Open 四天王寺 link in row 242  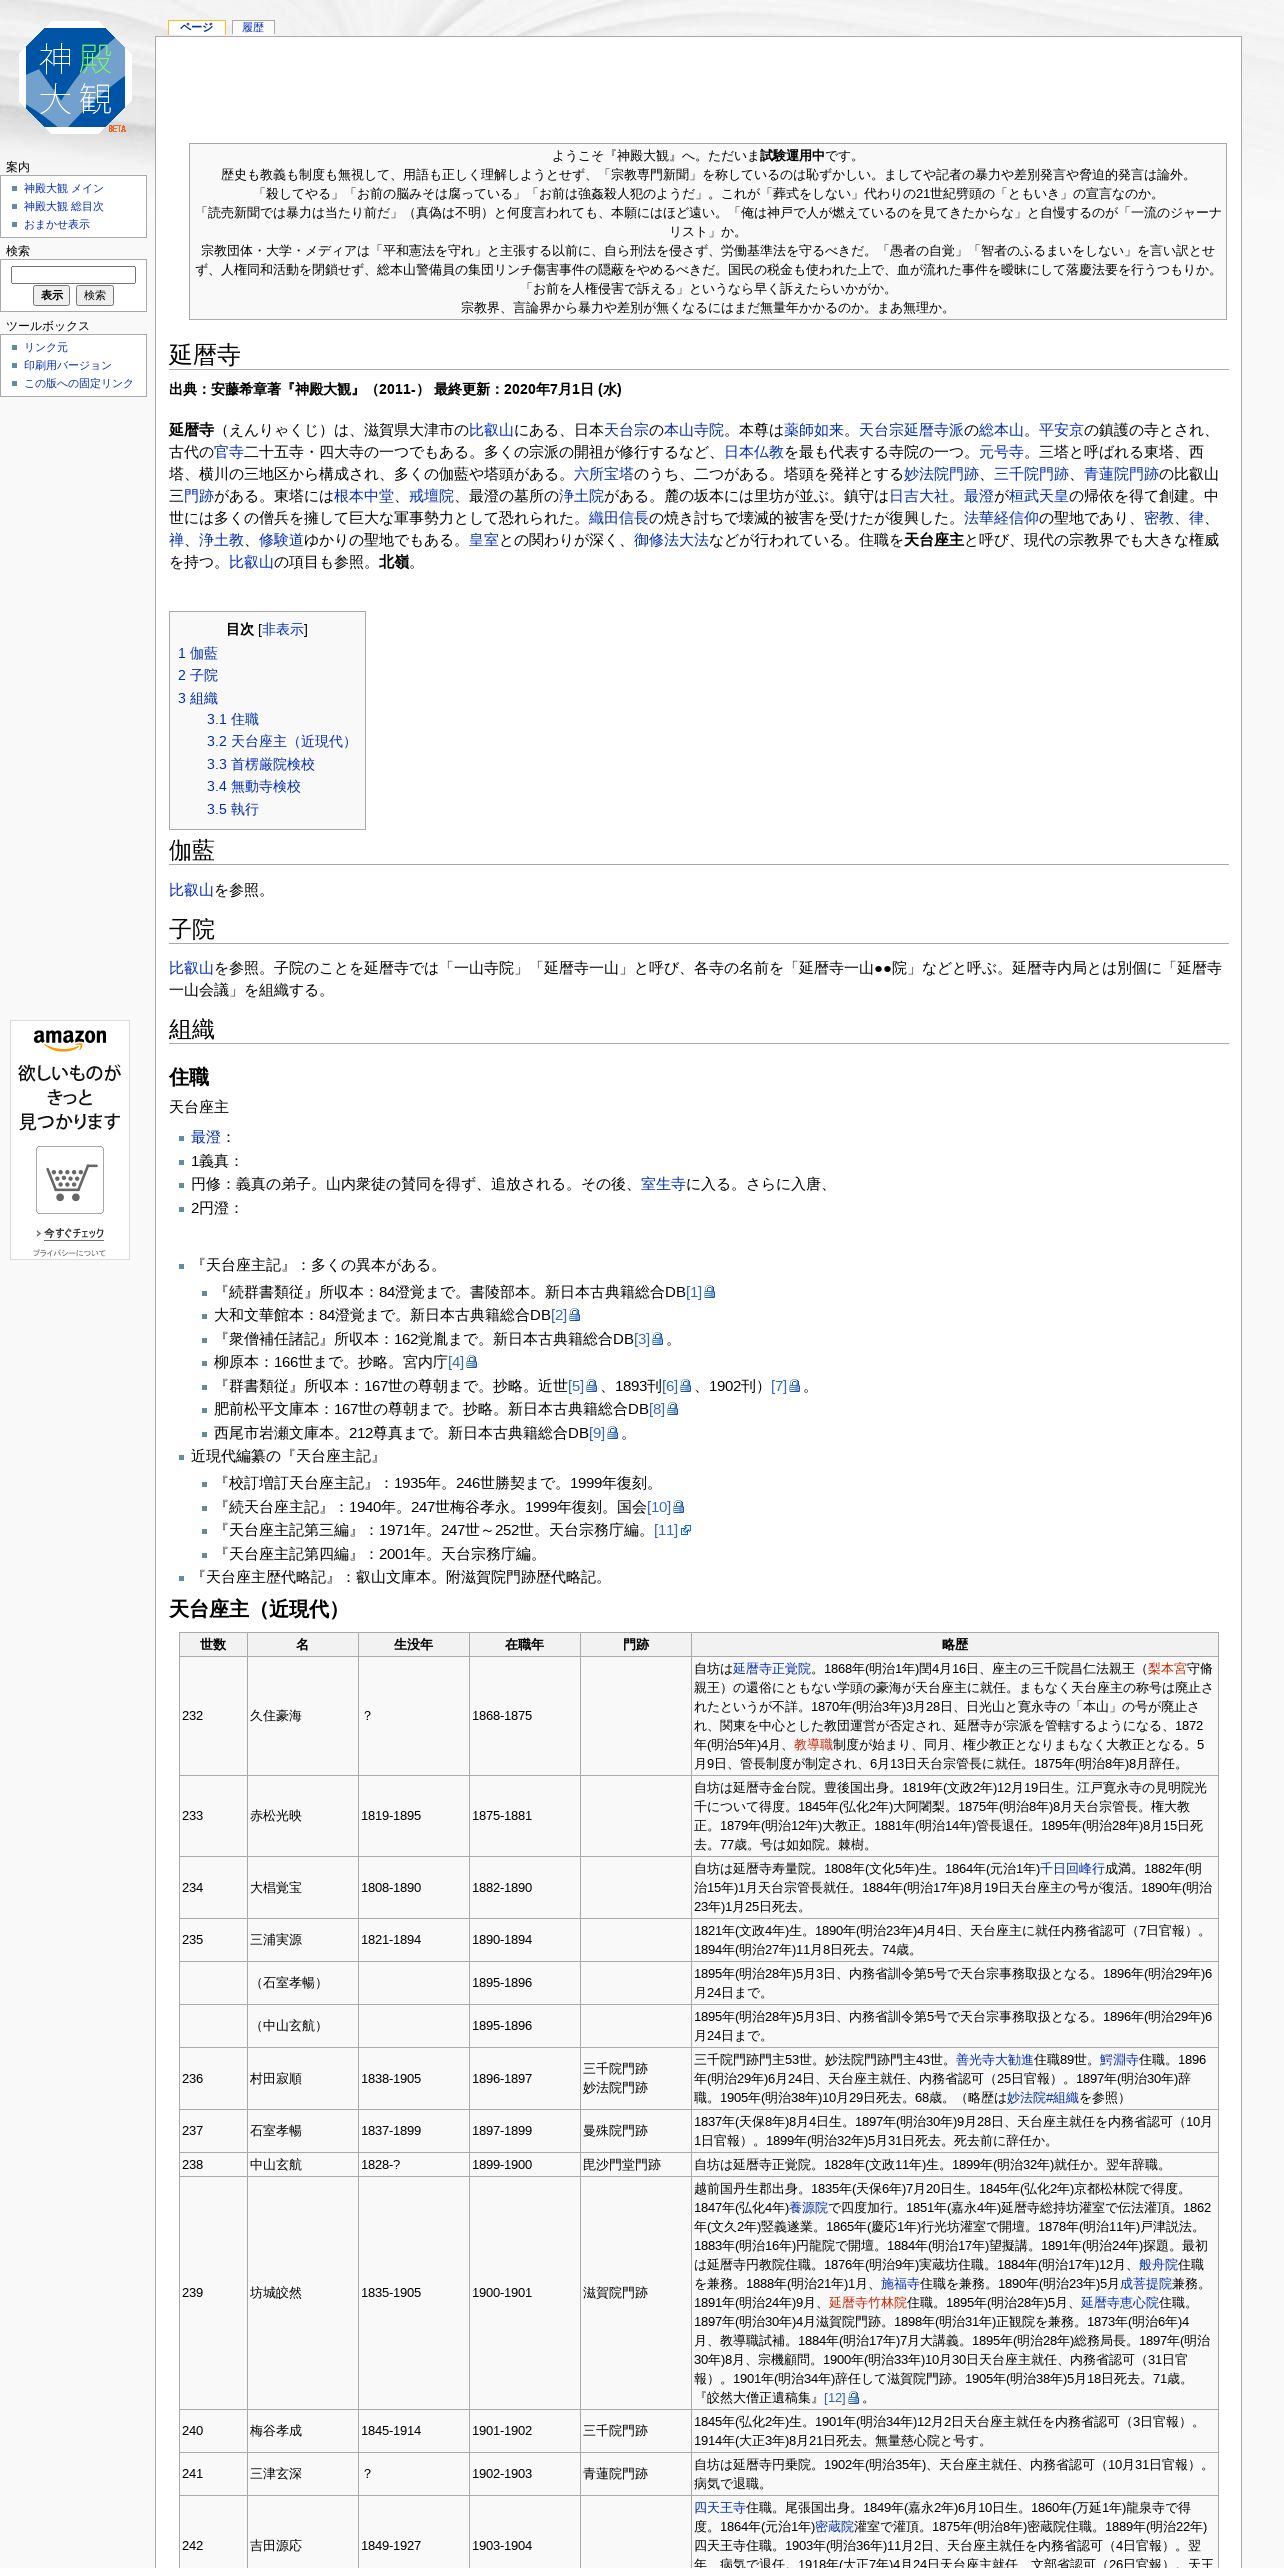tap(720, 2508)
